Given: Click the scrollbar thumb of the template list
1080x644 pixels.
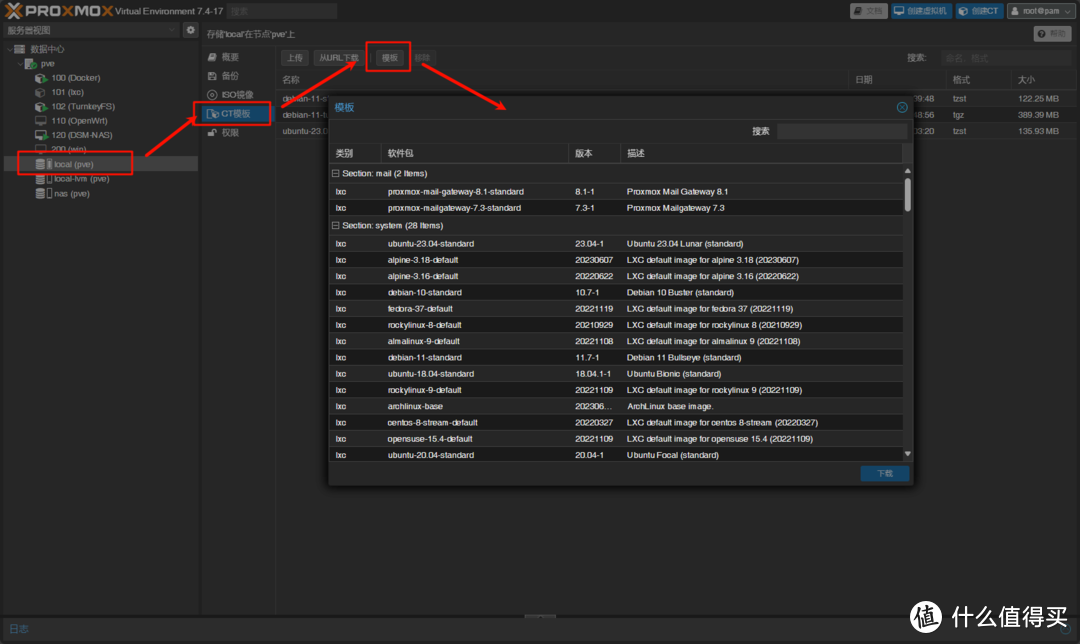Looking at the screenshot, I should 908,195.
